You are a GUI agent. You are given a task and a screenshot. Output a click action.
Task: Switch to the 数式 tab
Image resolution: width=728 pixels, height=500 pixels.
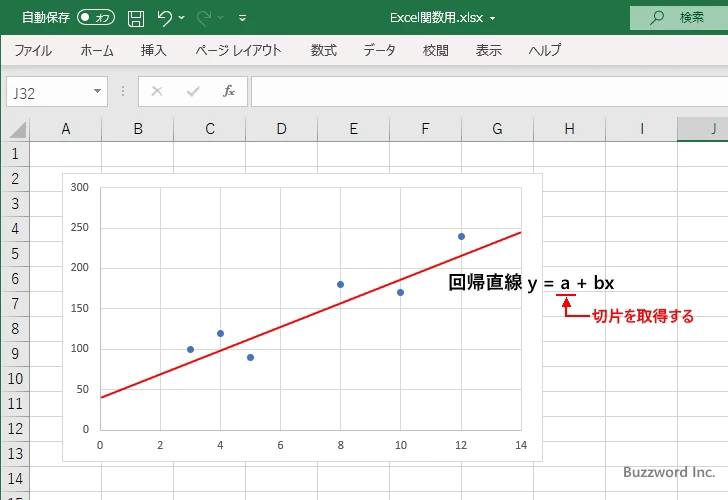(324, 50)
